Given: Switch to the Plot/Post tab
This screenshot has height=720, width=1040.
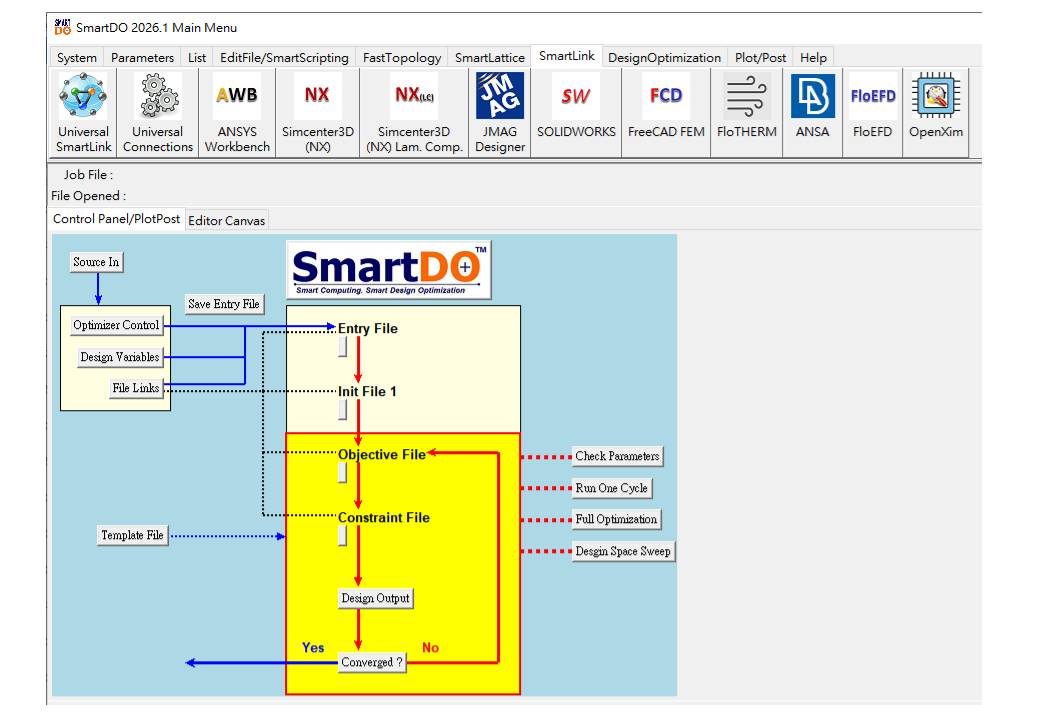Looking at the screenshot, I should [x=760, y=58].
